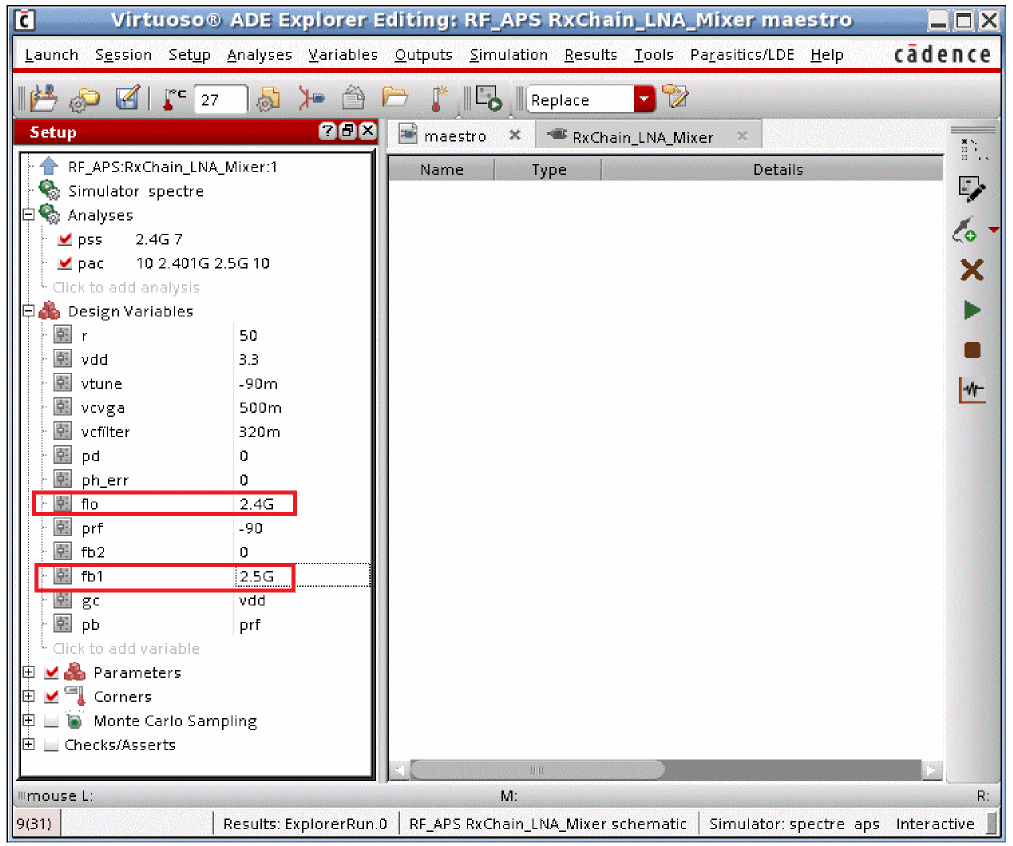Open the Replace history mode dropdown
1013x846 pixels.
click(x=644, y=99)
